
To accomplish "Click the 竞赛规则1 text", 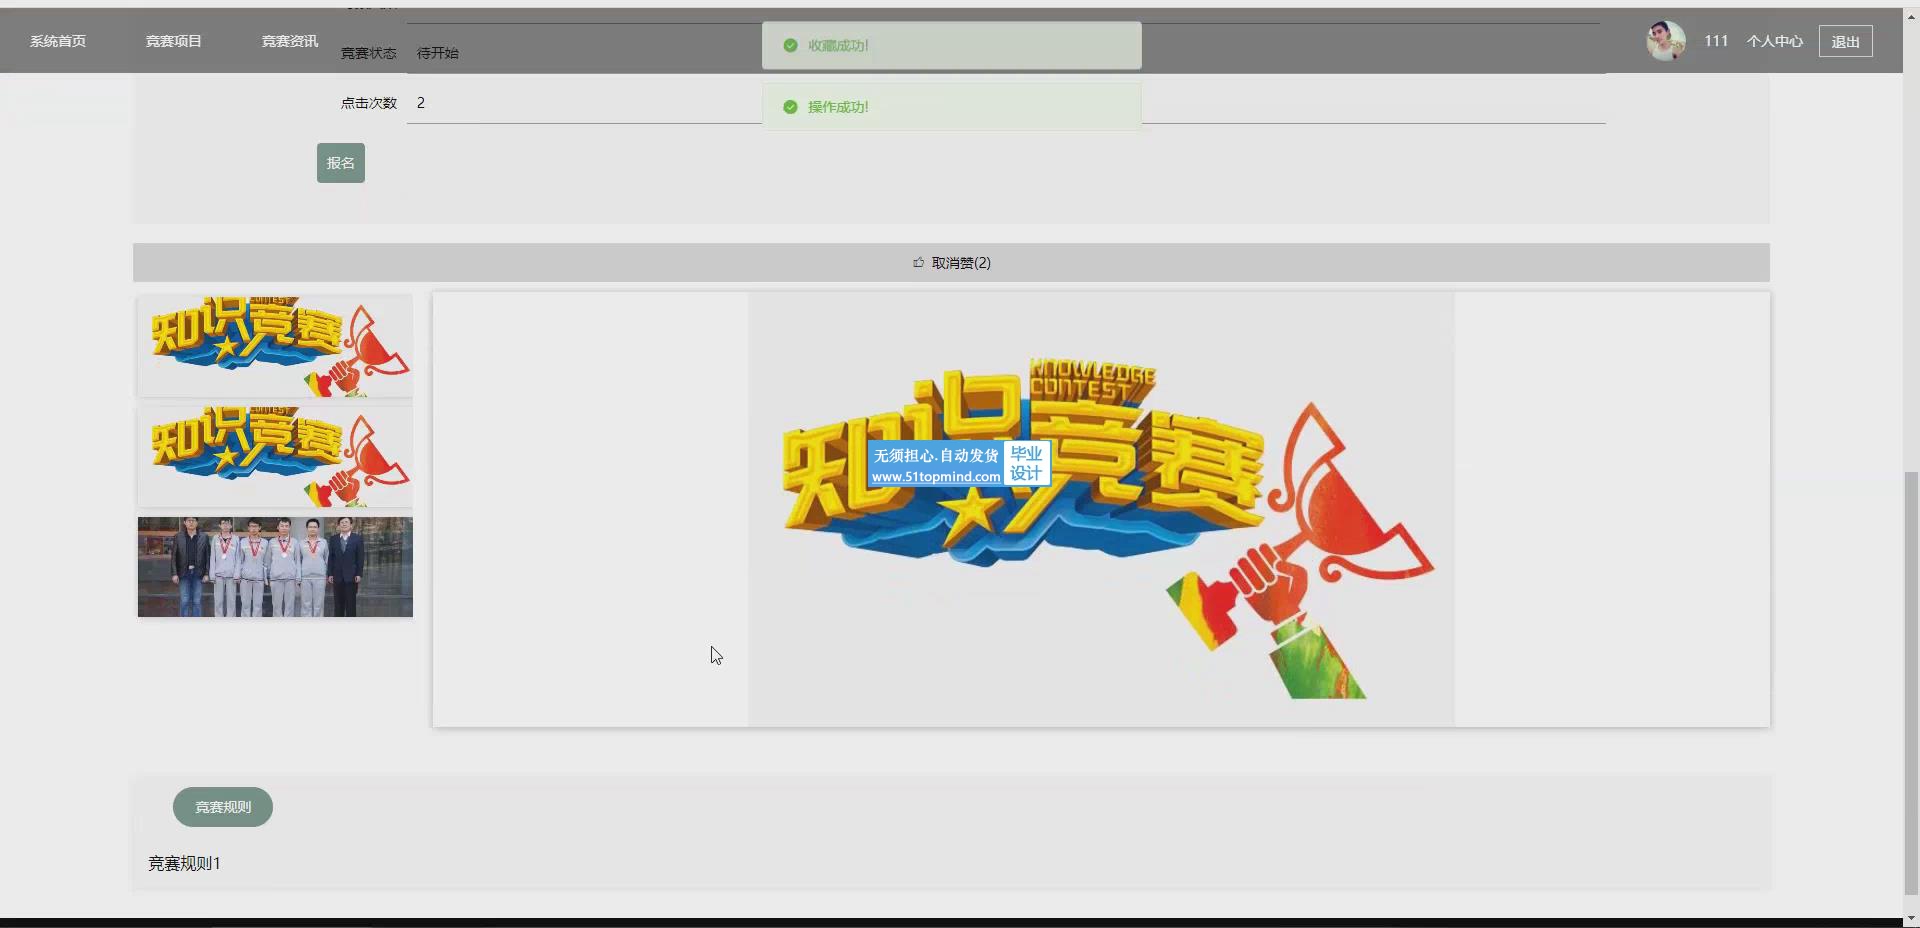I will (x=184, y=863).
